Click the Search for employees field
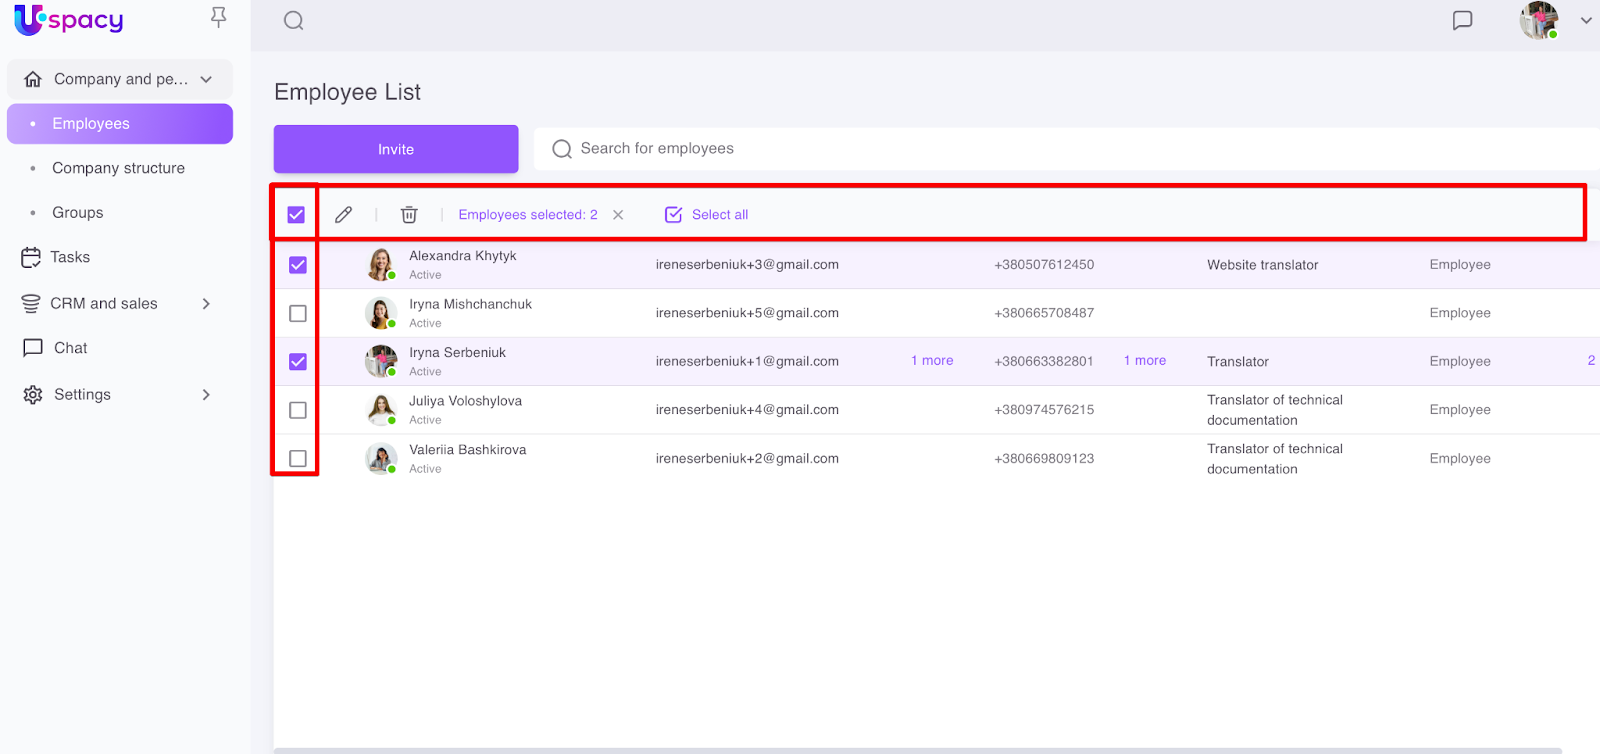Screen dimensions: 1600x754 tap(900, 149)
